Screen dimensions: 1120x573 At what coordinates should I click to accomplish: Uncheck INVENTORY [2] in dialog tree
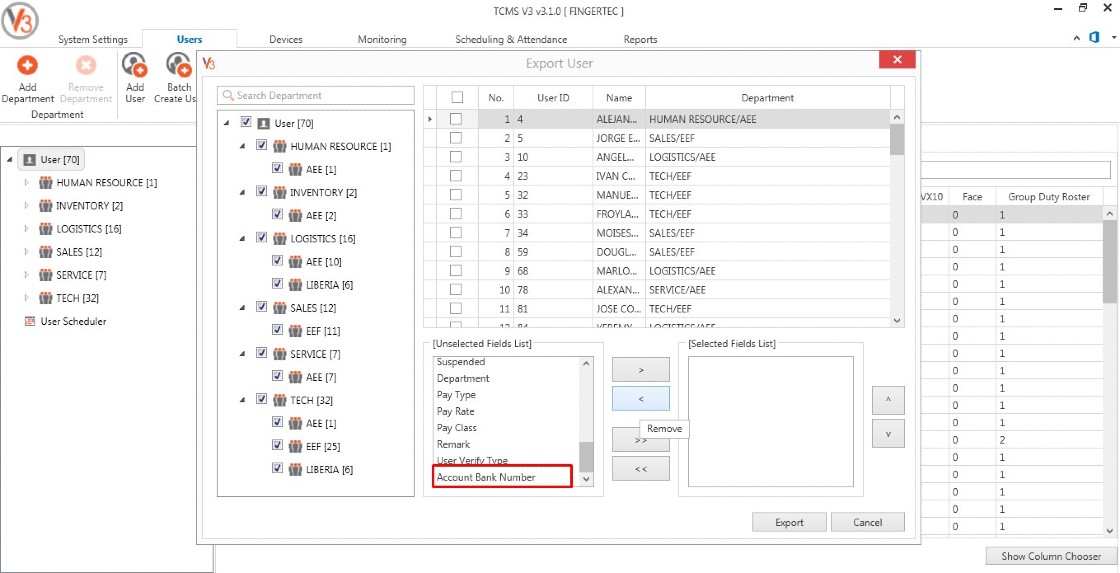pos(261,191)
